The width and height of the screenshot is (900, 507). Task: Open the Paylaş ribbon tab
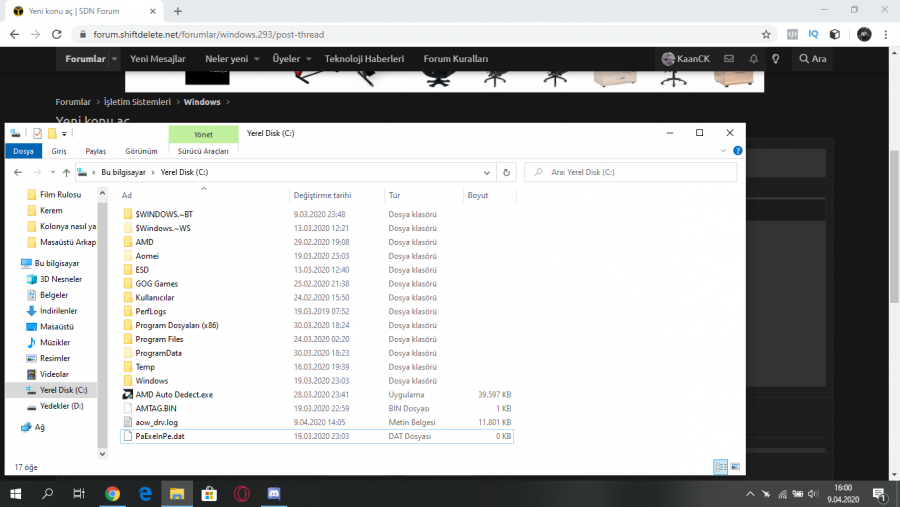96,151
